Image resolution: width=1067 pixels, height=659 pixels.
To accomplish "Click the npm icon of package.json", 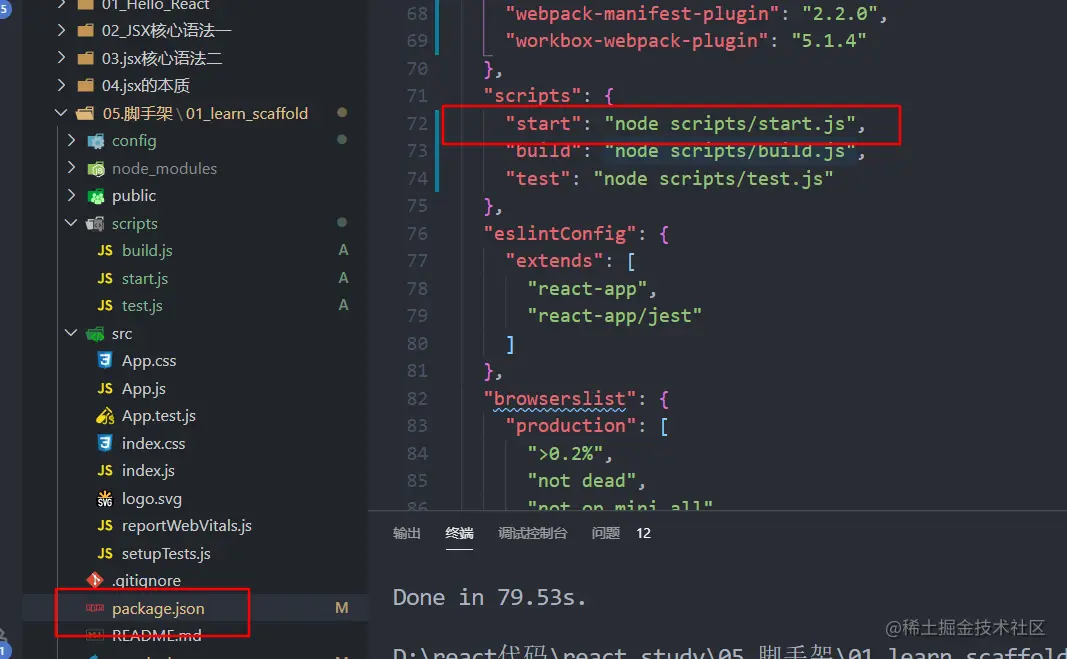I will (x=95, y=608).
